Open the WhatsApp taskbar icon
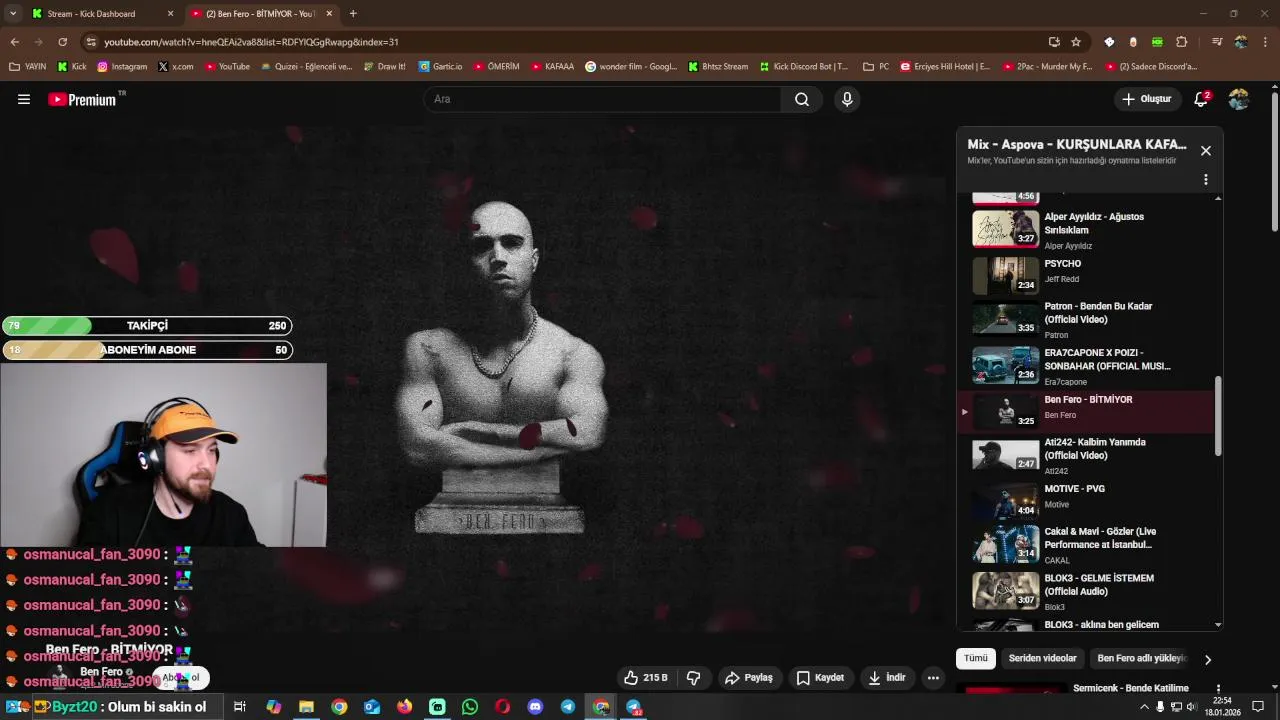This screenshot has width=1280, height=720. pyautogui.click(x=470, y=707)
